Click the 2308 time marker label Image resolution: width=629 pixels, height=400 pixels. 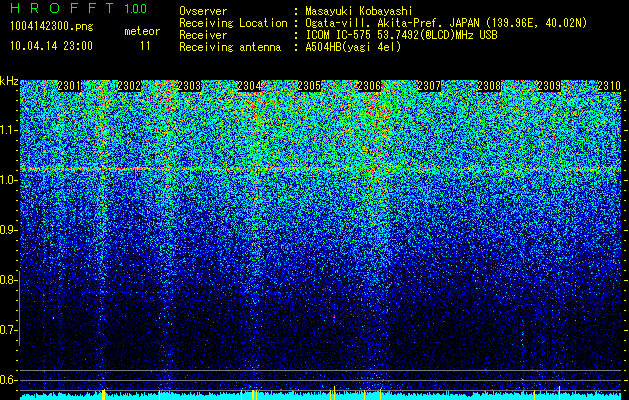point(489,86)
